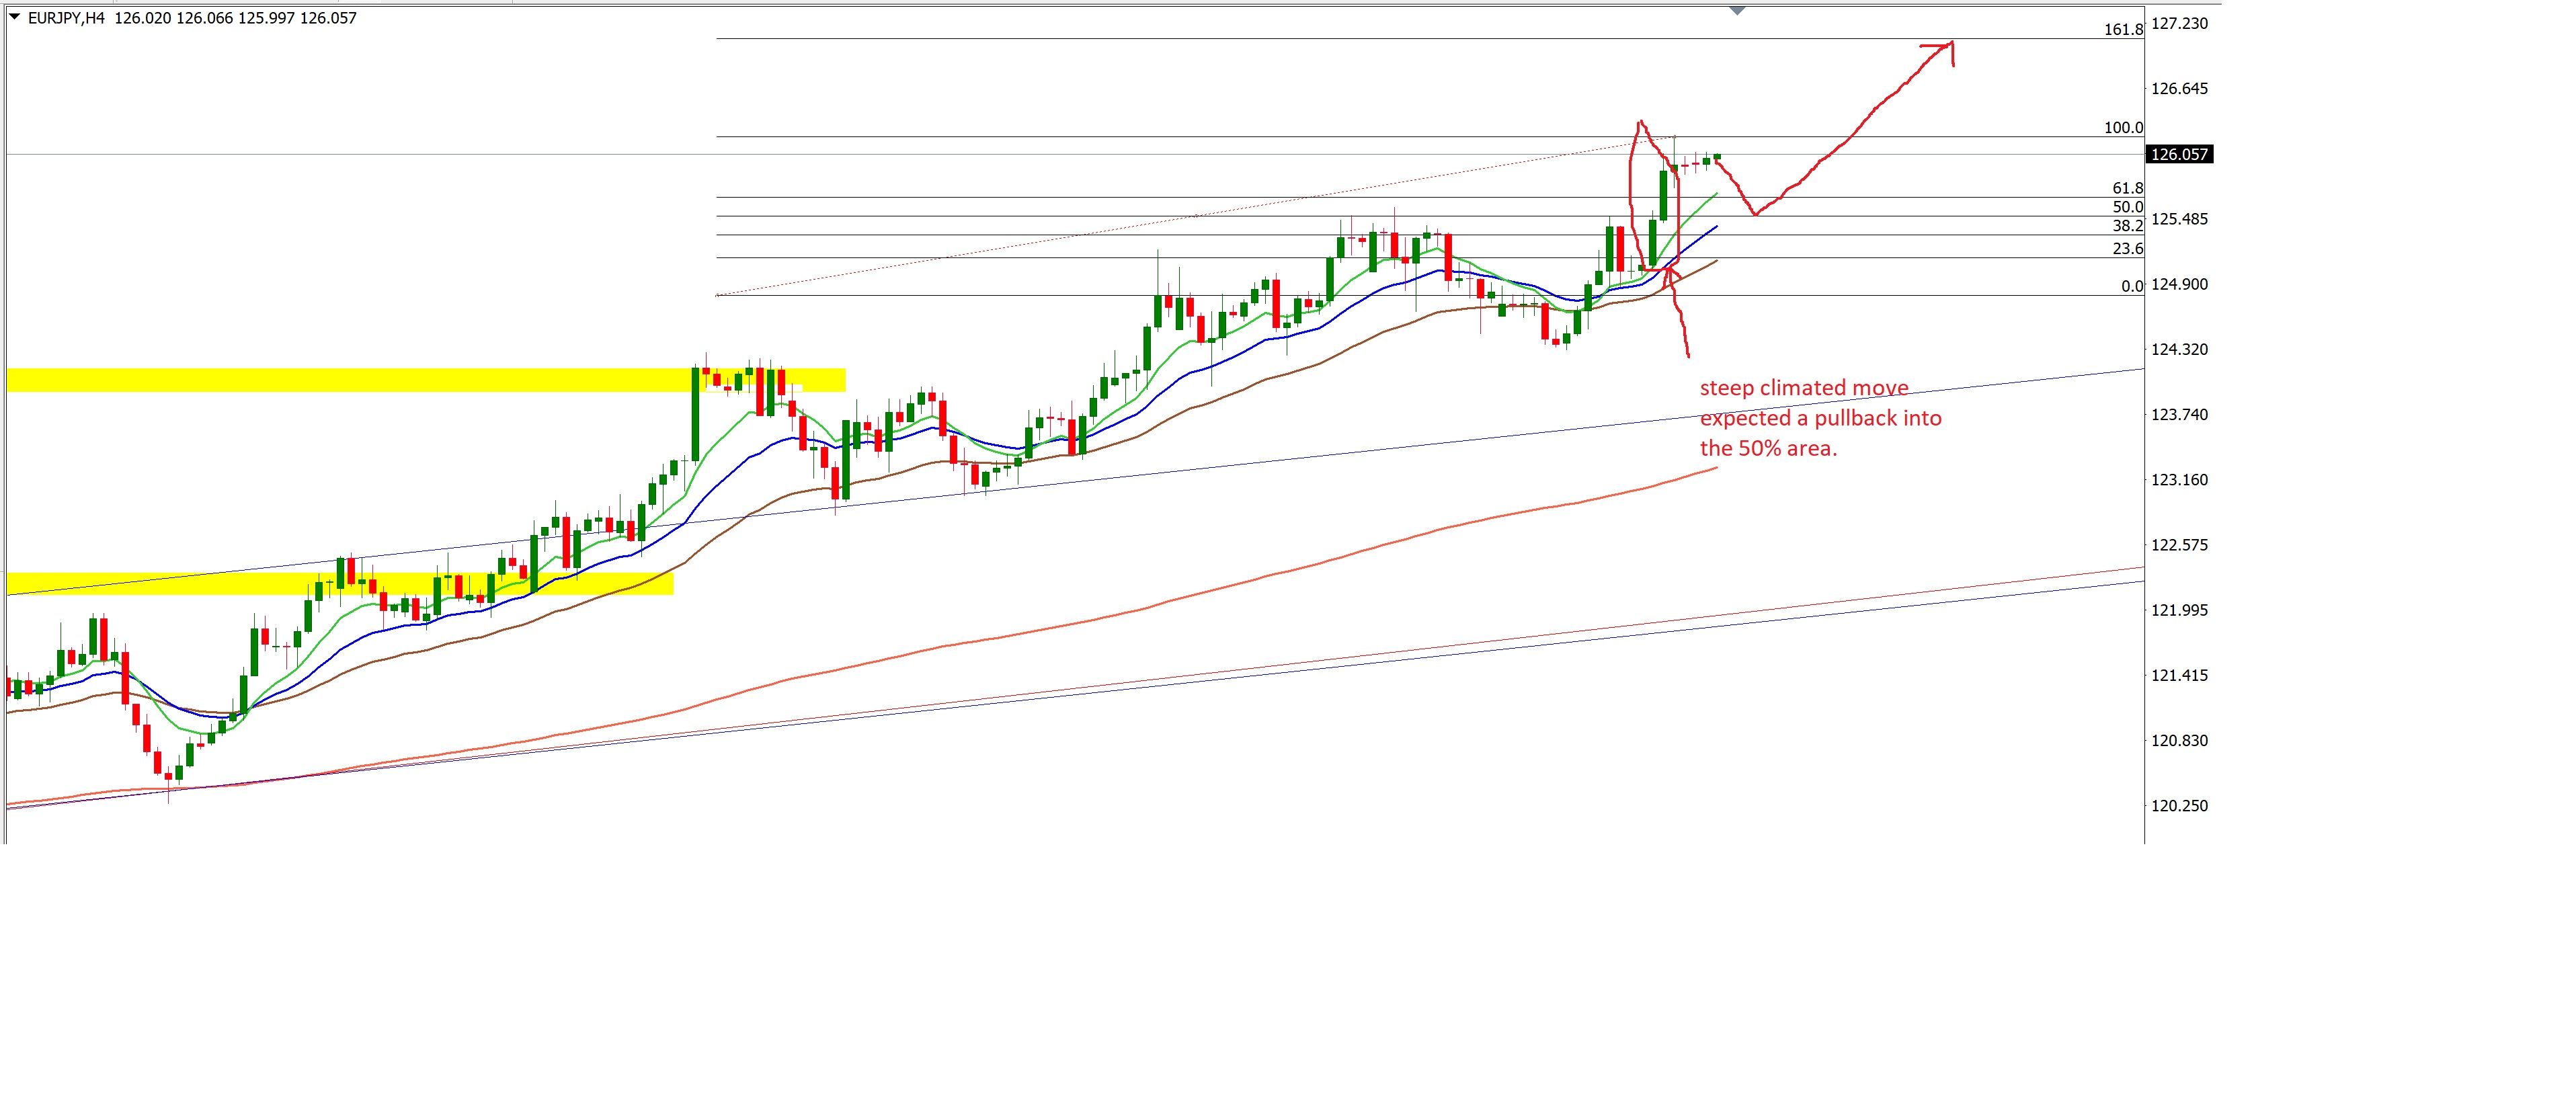Click the 127.230 price axis value

(2179, 23)
